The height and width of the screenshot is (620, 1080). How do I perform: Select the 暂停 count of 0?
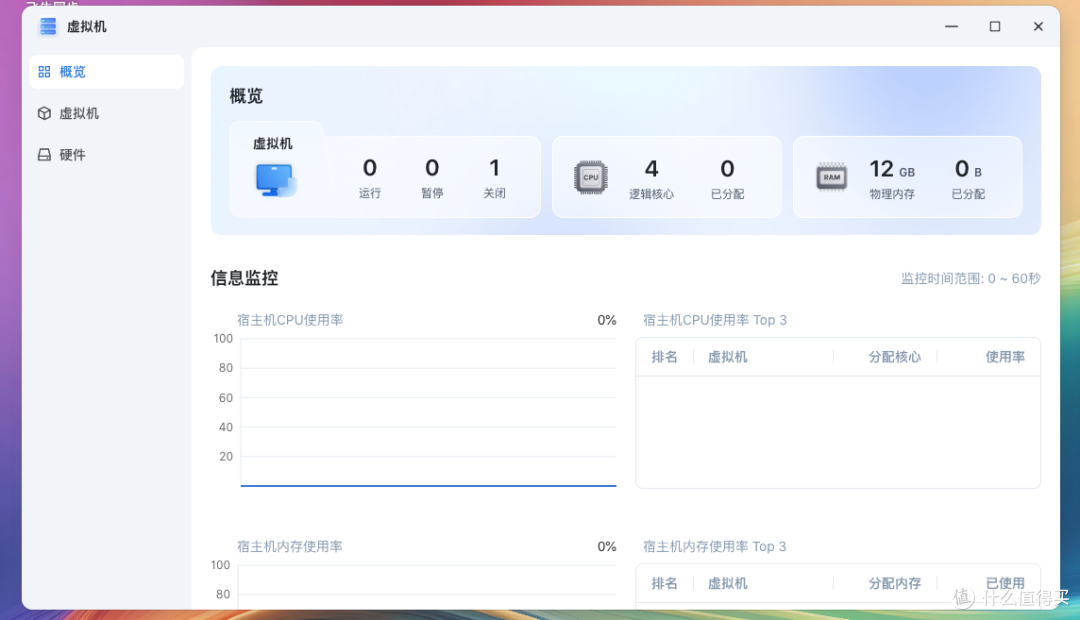432,168
